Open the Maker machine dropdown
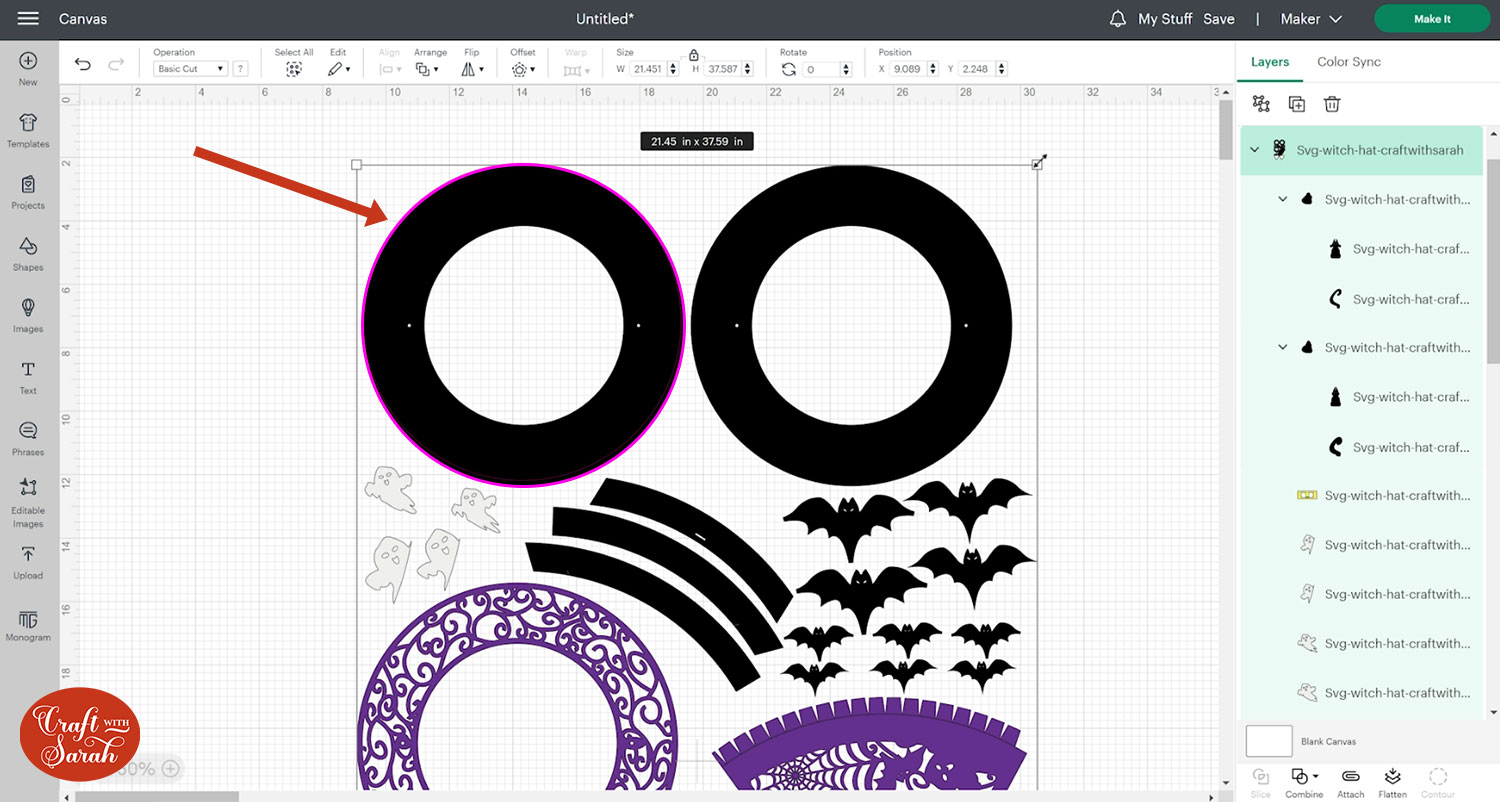The image size is (1500, 802). pos(1314,19)
